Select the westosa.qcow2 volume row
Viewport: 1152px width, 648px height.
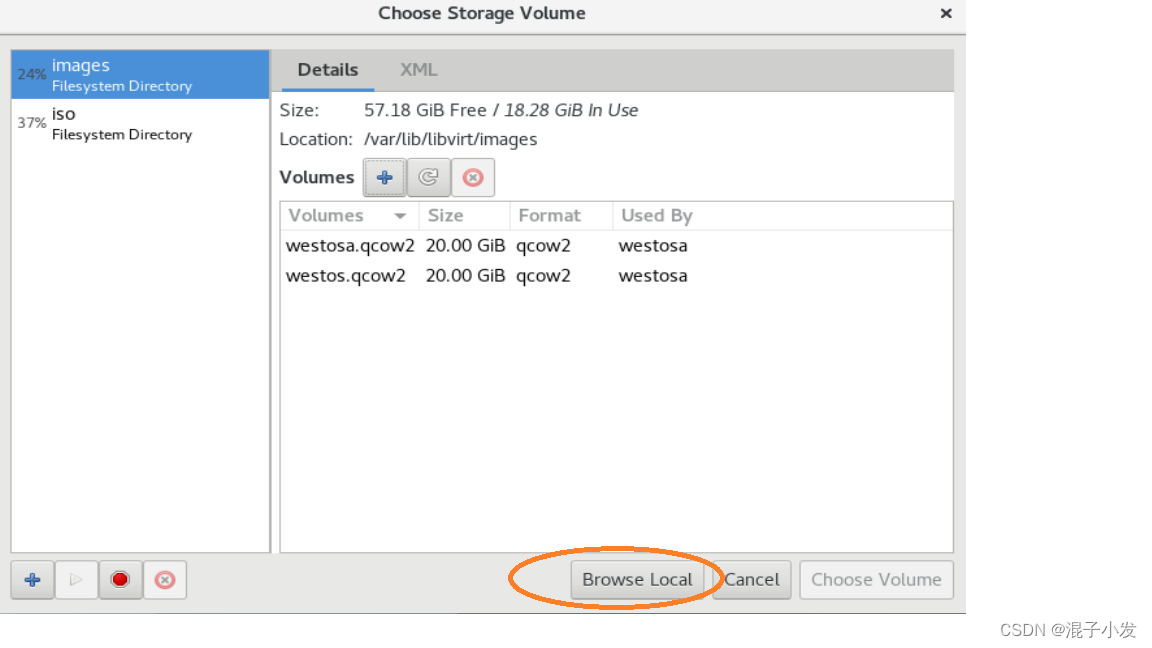(616, 245)
